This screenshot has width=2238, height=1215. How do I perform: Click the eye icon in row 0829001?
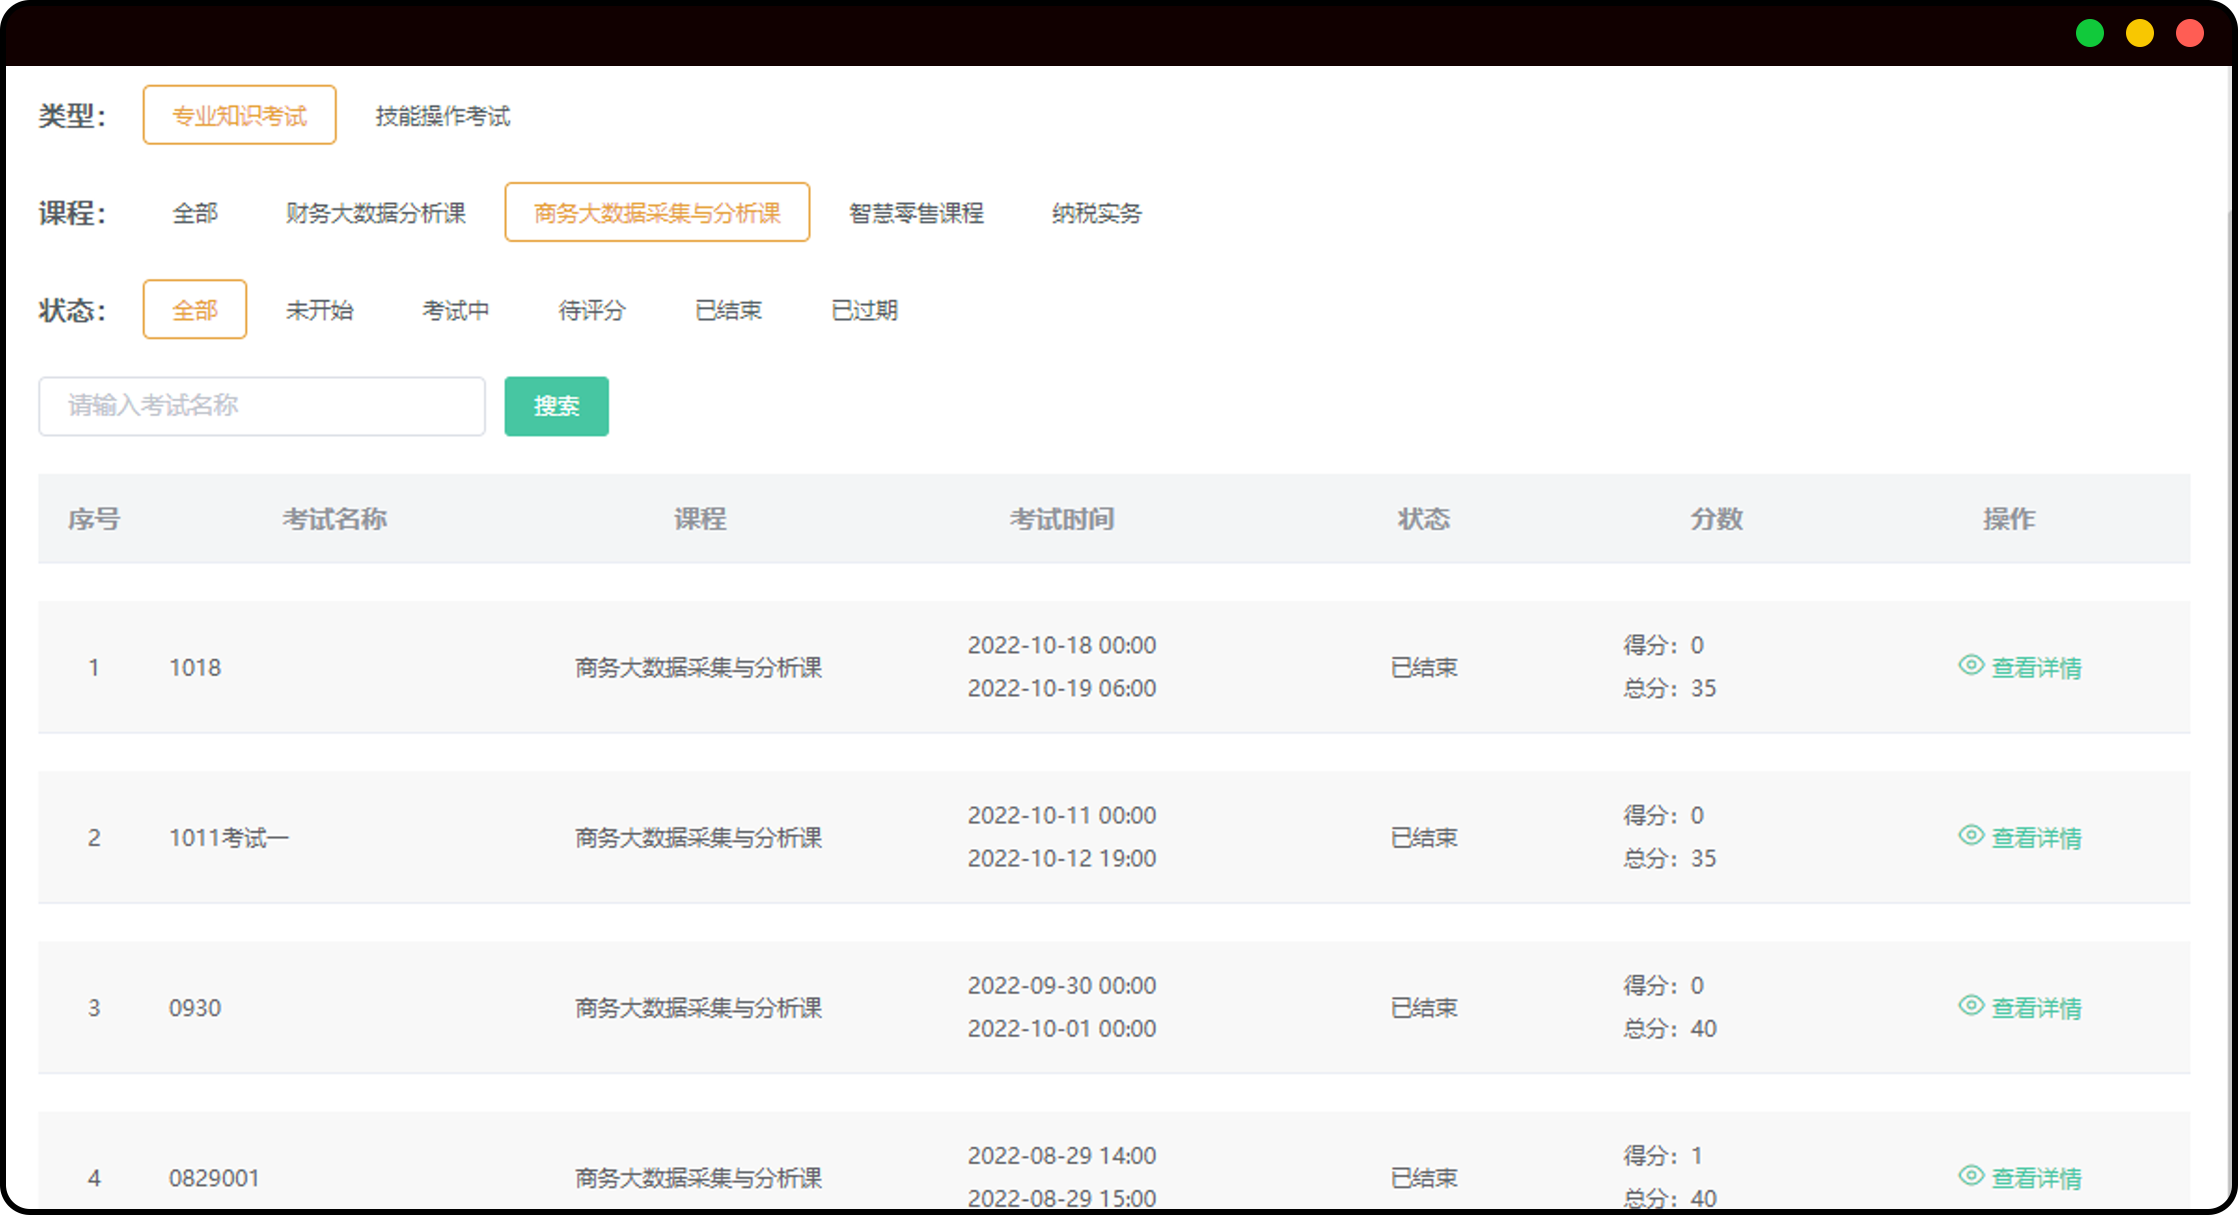click(1970, 1176)
